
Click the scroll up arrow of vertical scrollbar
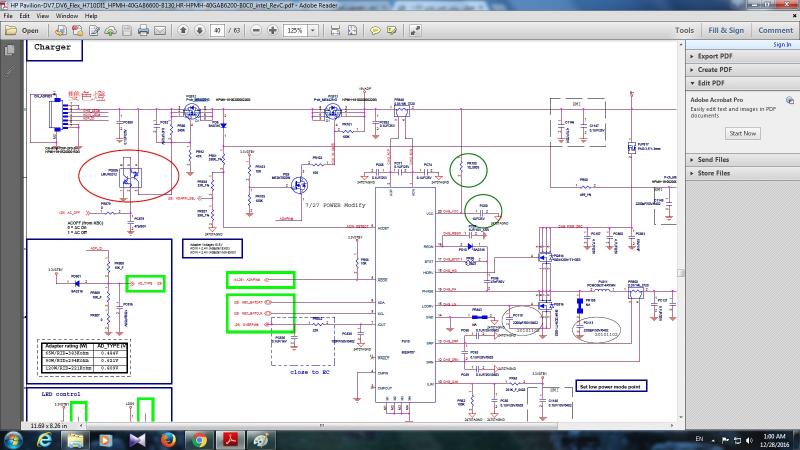coord(681,45)
